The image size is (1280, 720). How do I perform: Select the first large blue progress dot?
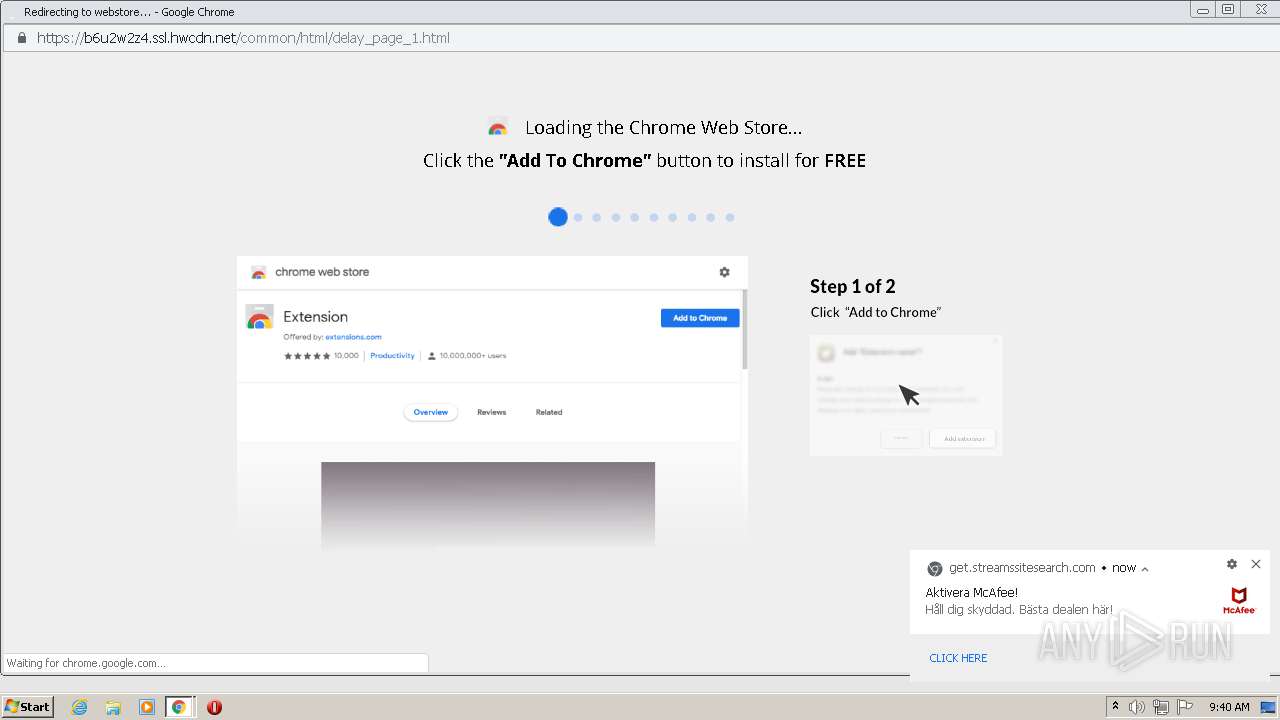coord(558,217)
